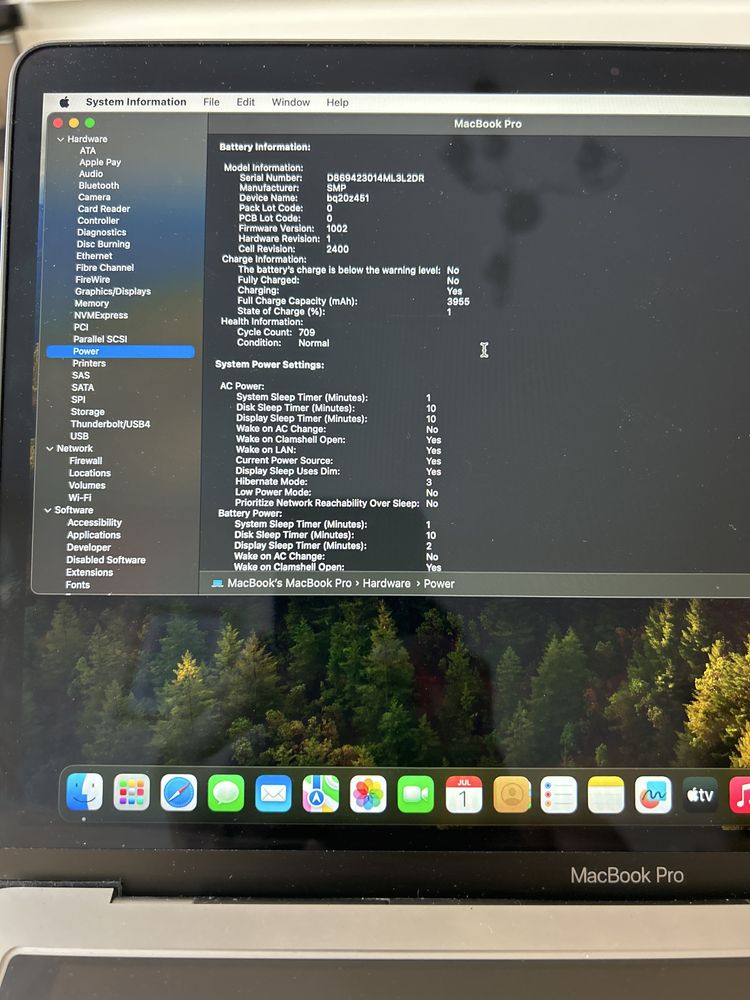The image size is (750, 1000).
Task: Open Contacts app in the Dock
Action: pyautogui.click(x=511, y=795)
